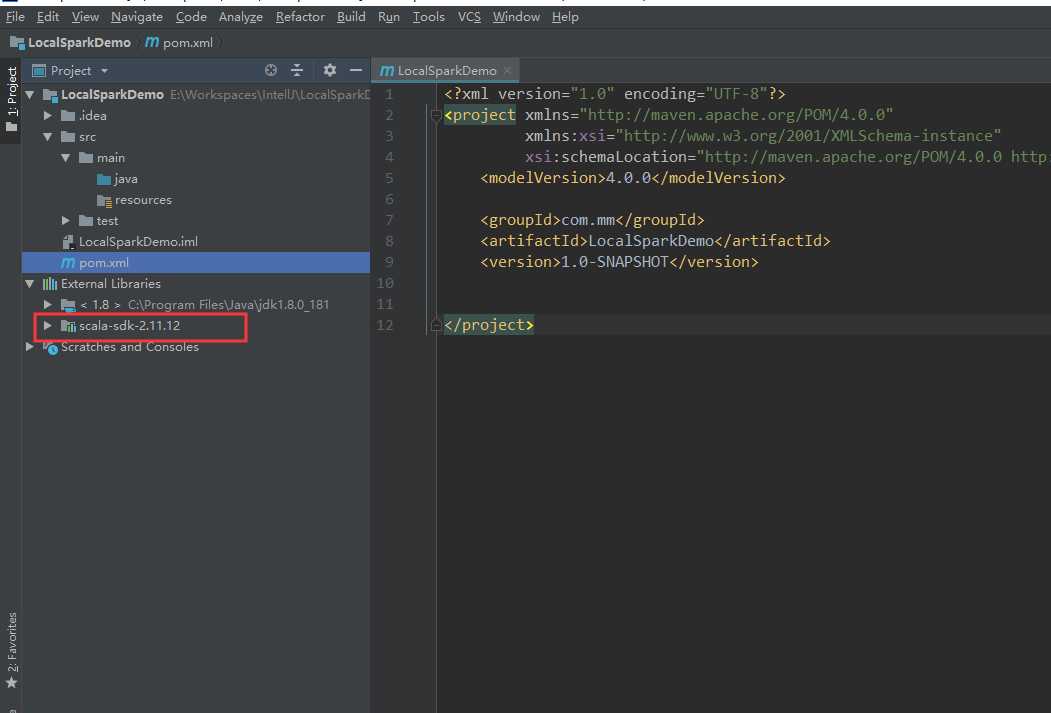The height and width of the screenshot is (713, 1051).
Task: Open Project panel settings gear
Action: [x=329, y=70]
